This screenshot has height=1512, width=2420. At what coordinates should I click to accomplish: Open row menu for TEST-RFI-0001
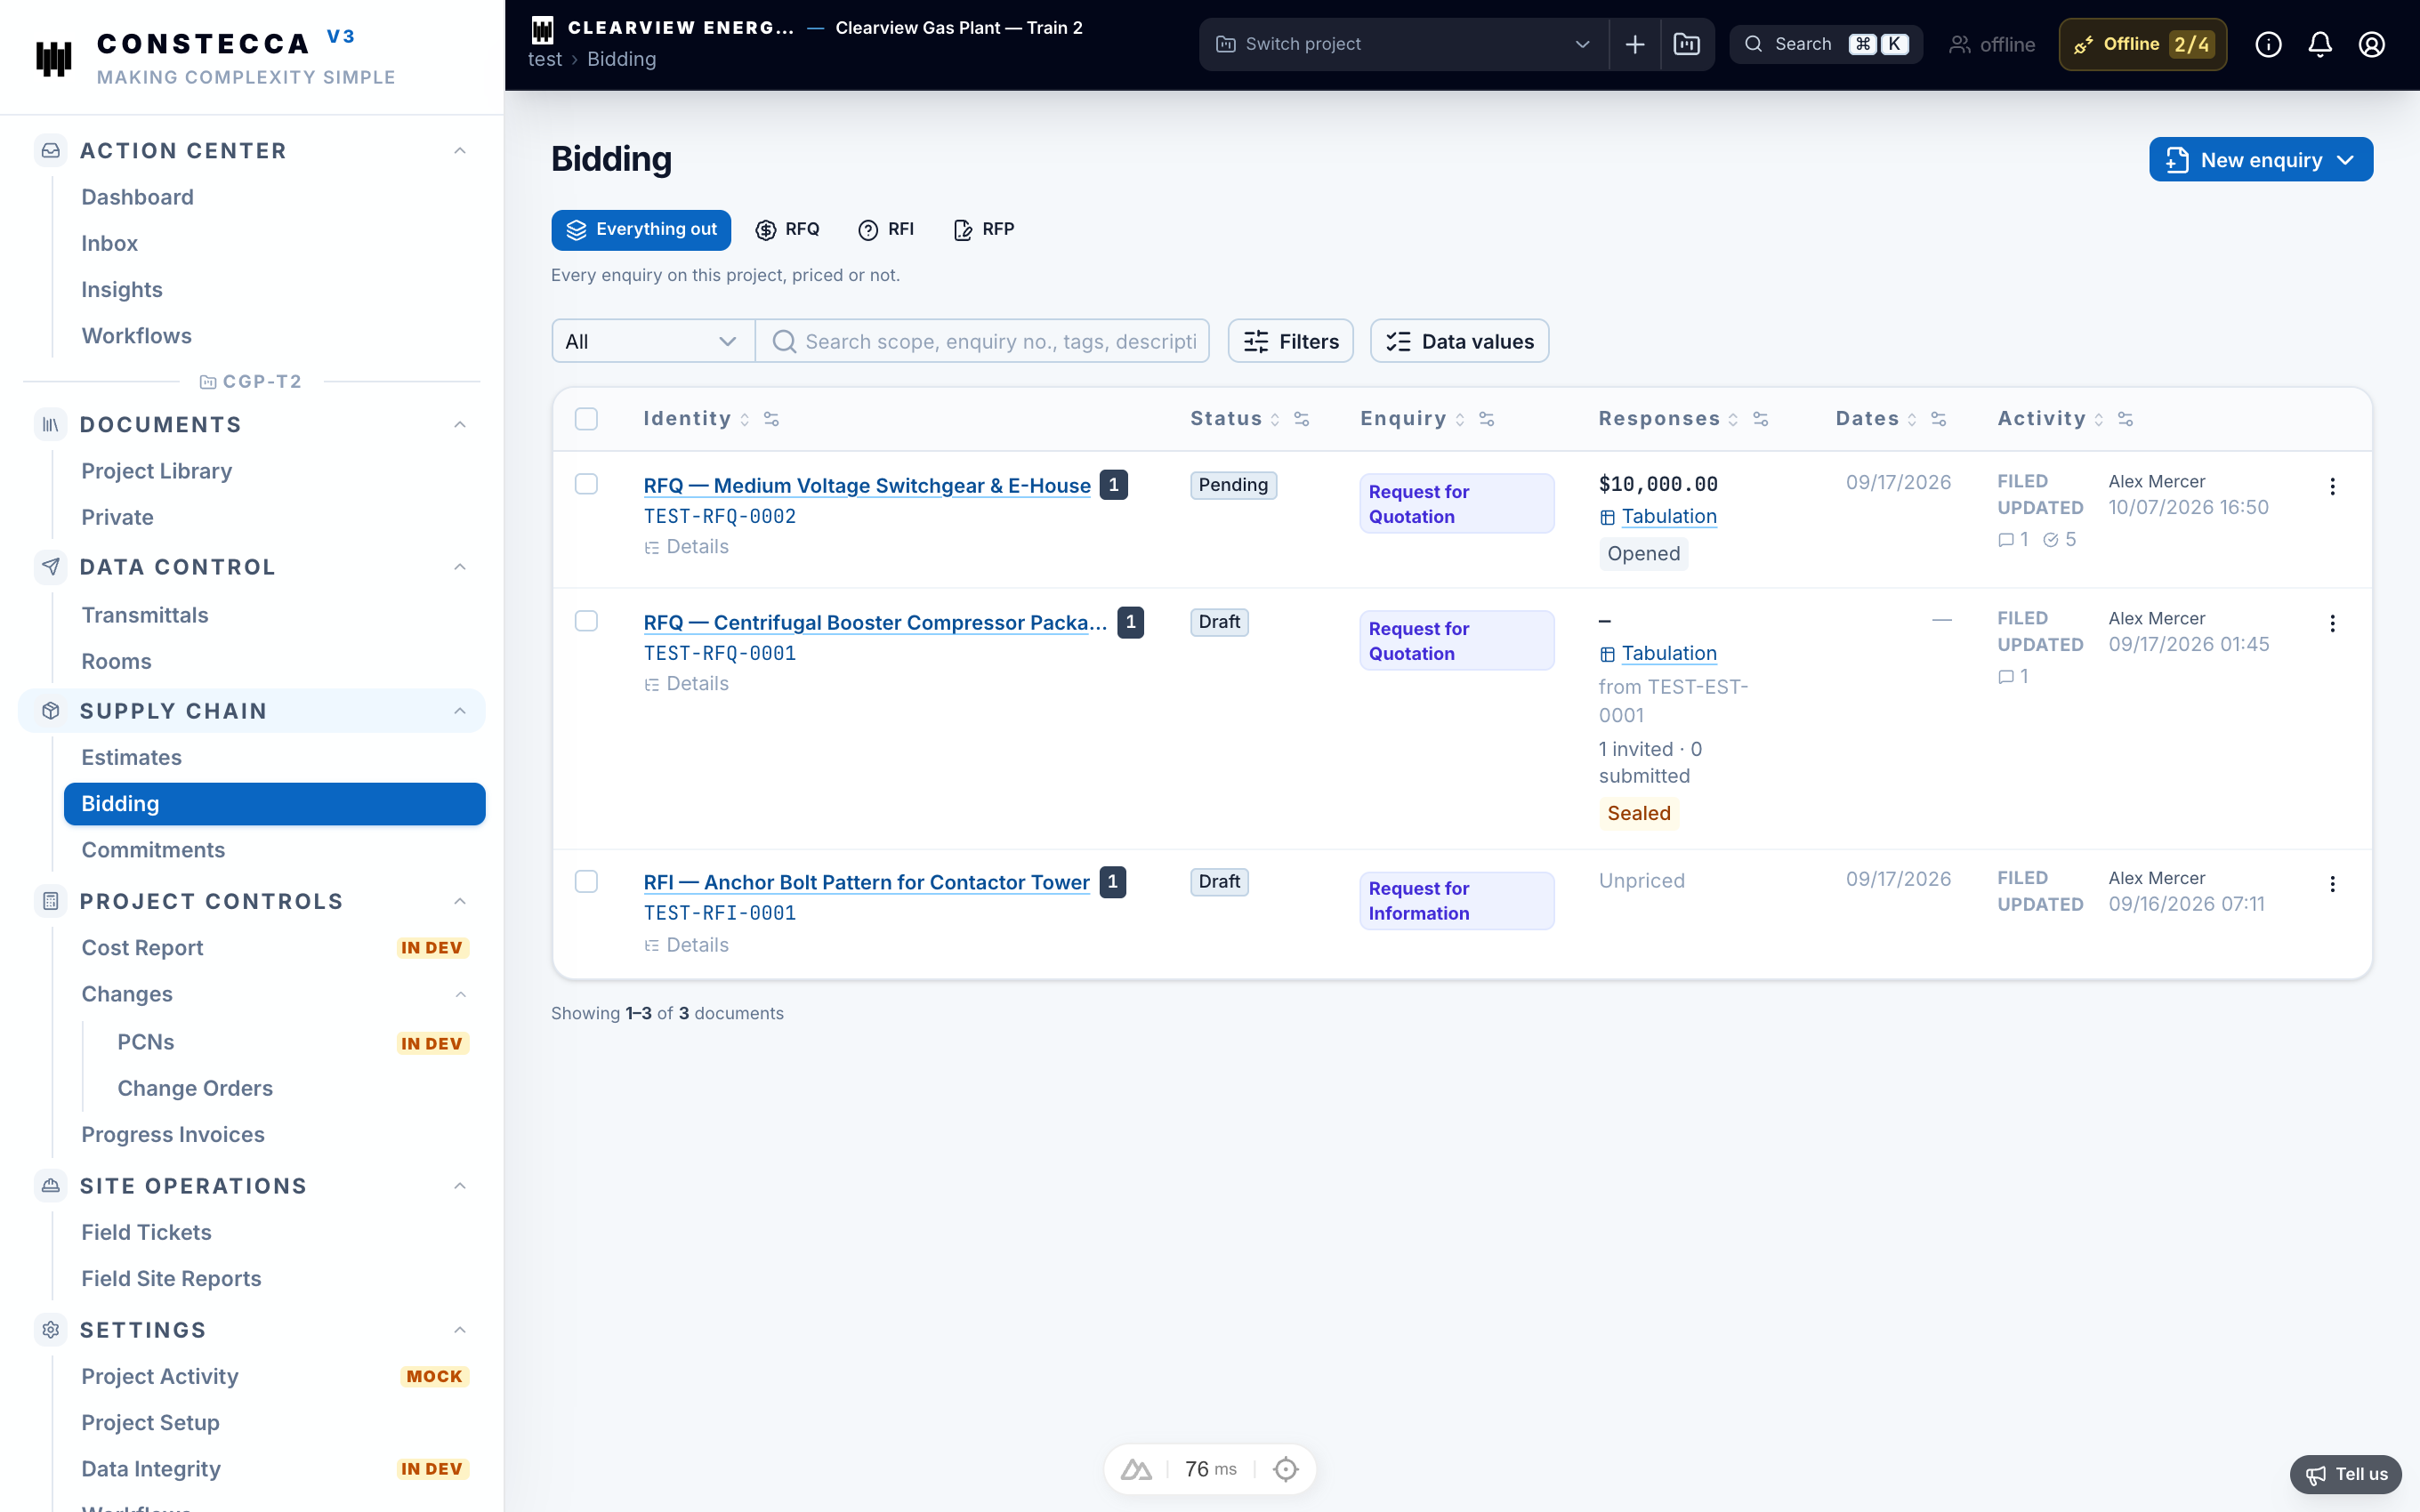[x=2332, y=884]
